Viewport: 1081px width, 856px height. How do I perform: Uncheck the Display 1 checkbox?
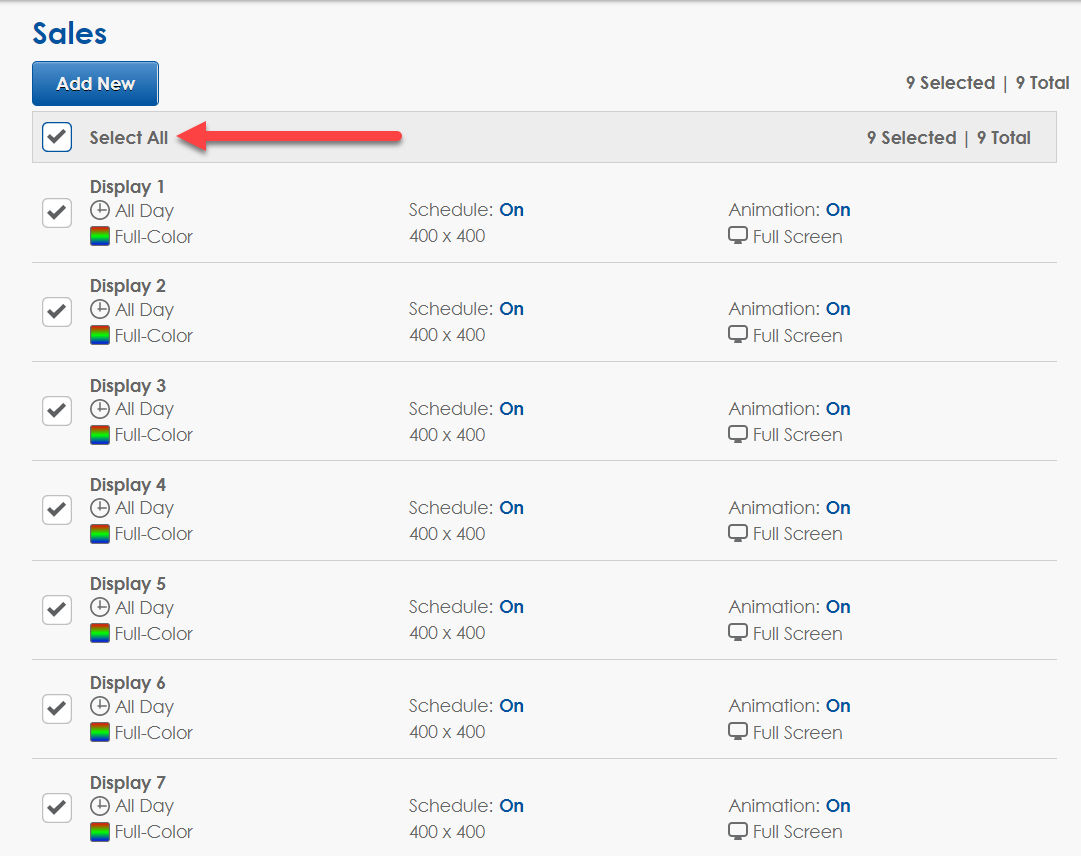[57, 212]
